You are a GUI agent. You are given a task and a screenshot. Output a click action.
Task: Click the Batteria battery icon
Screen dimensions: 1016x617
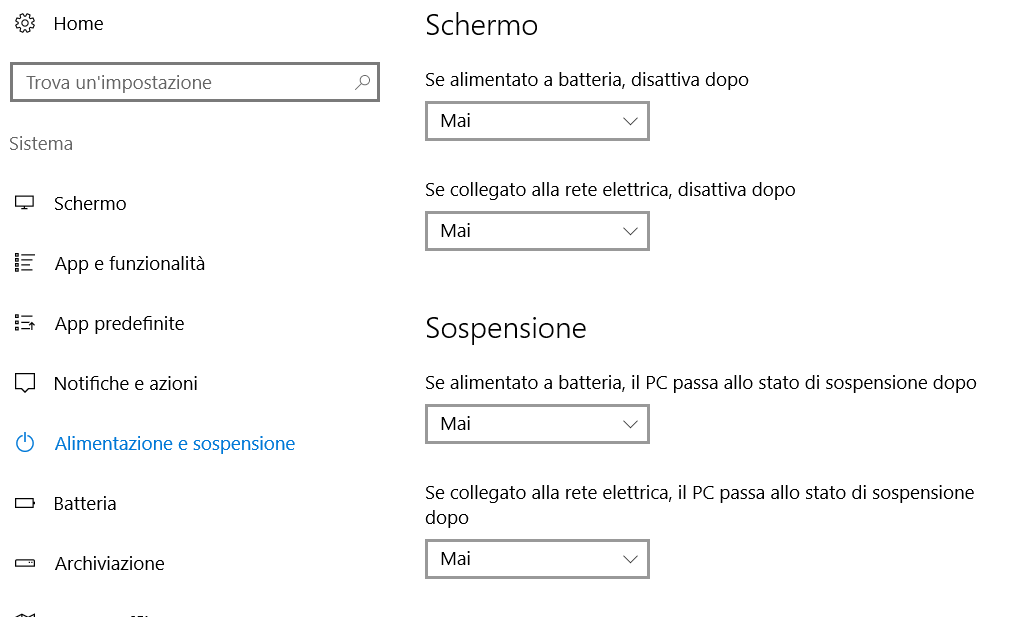(x=25, y=503)
